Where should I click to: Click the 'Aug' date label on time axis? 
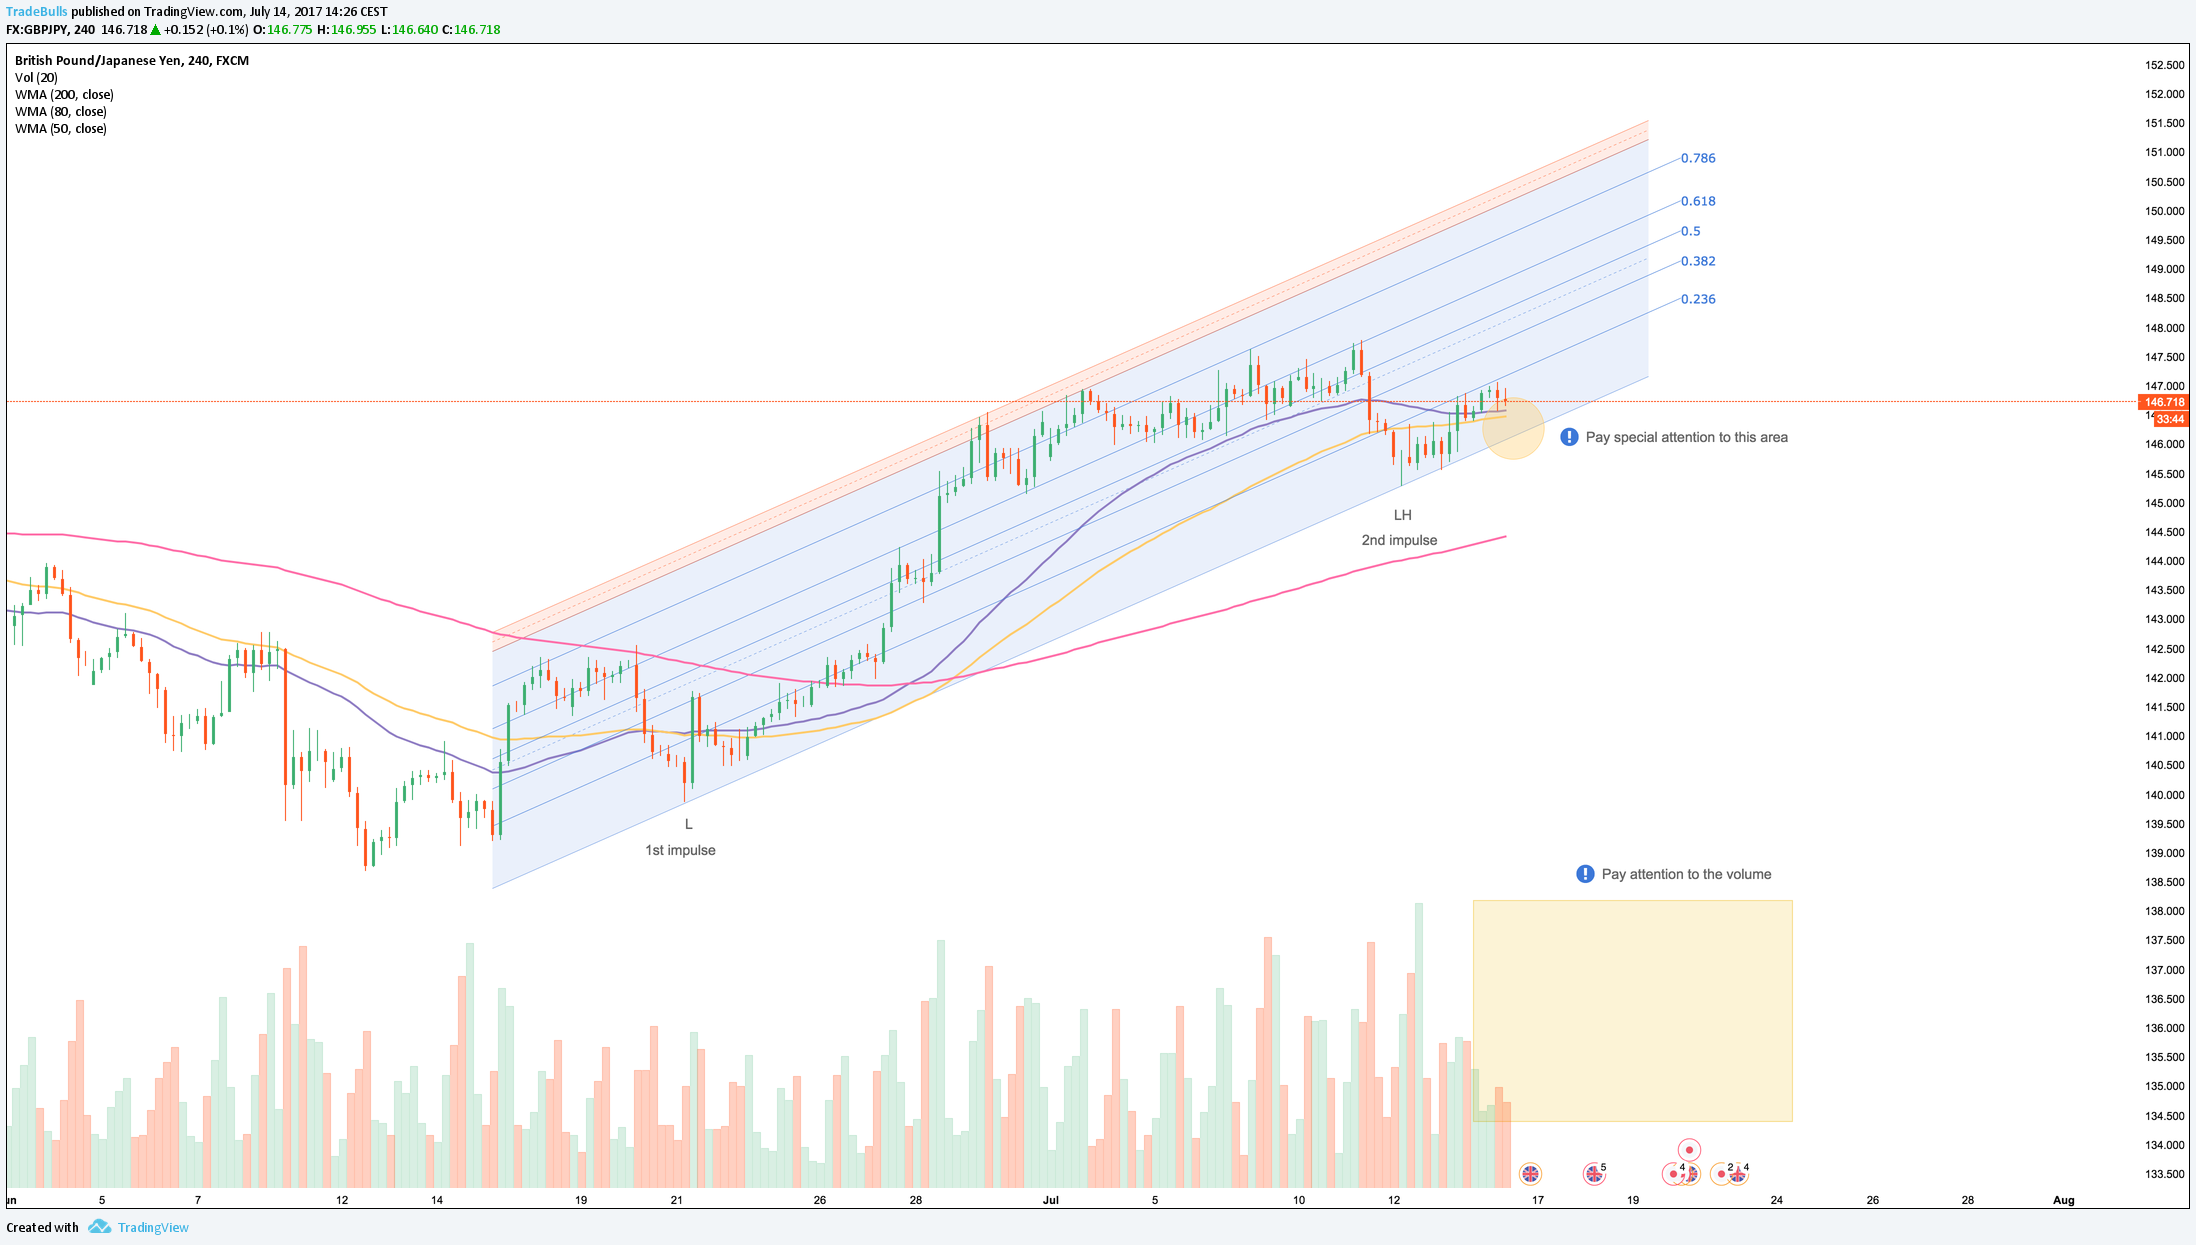[2064, 1200]
